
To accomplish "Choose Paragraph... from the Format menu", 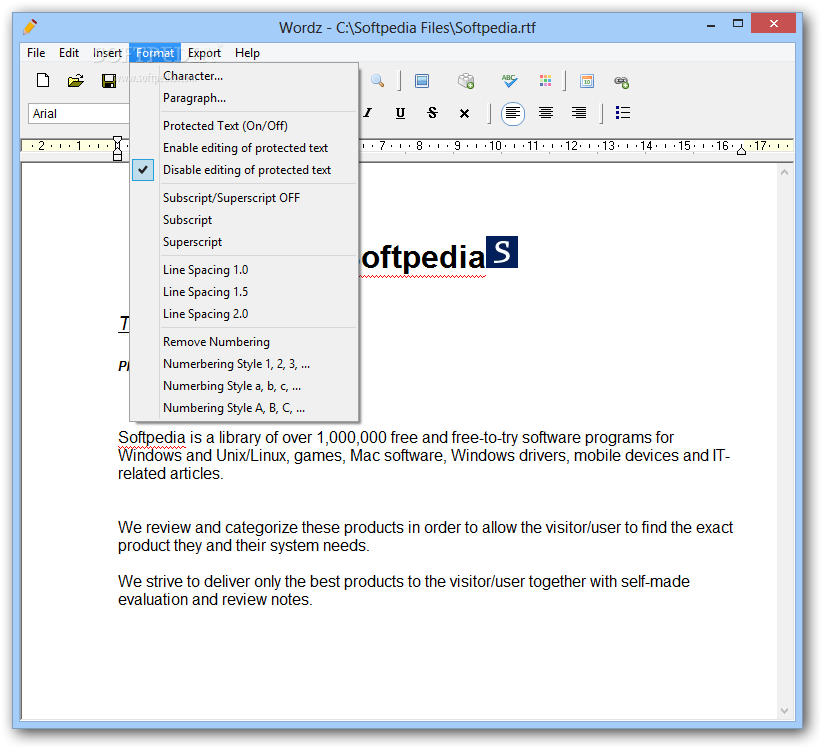I will point(245,98).
